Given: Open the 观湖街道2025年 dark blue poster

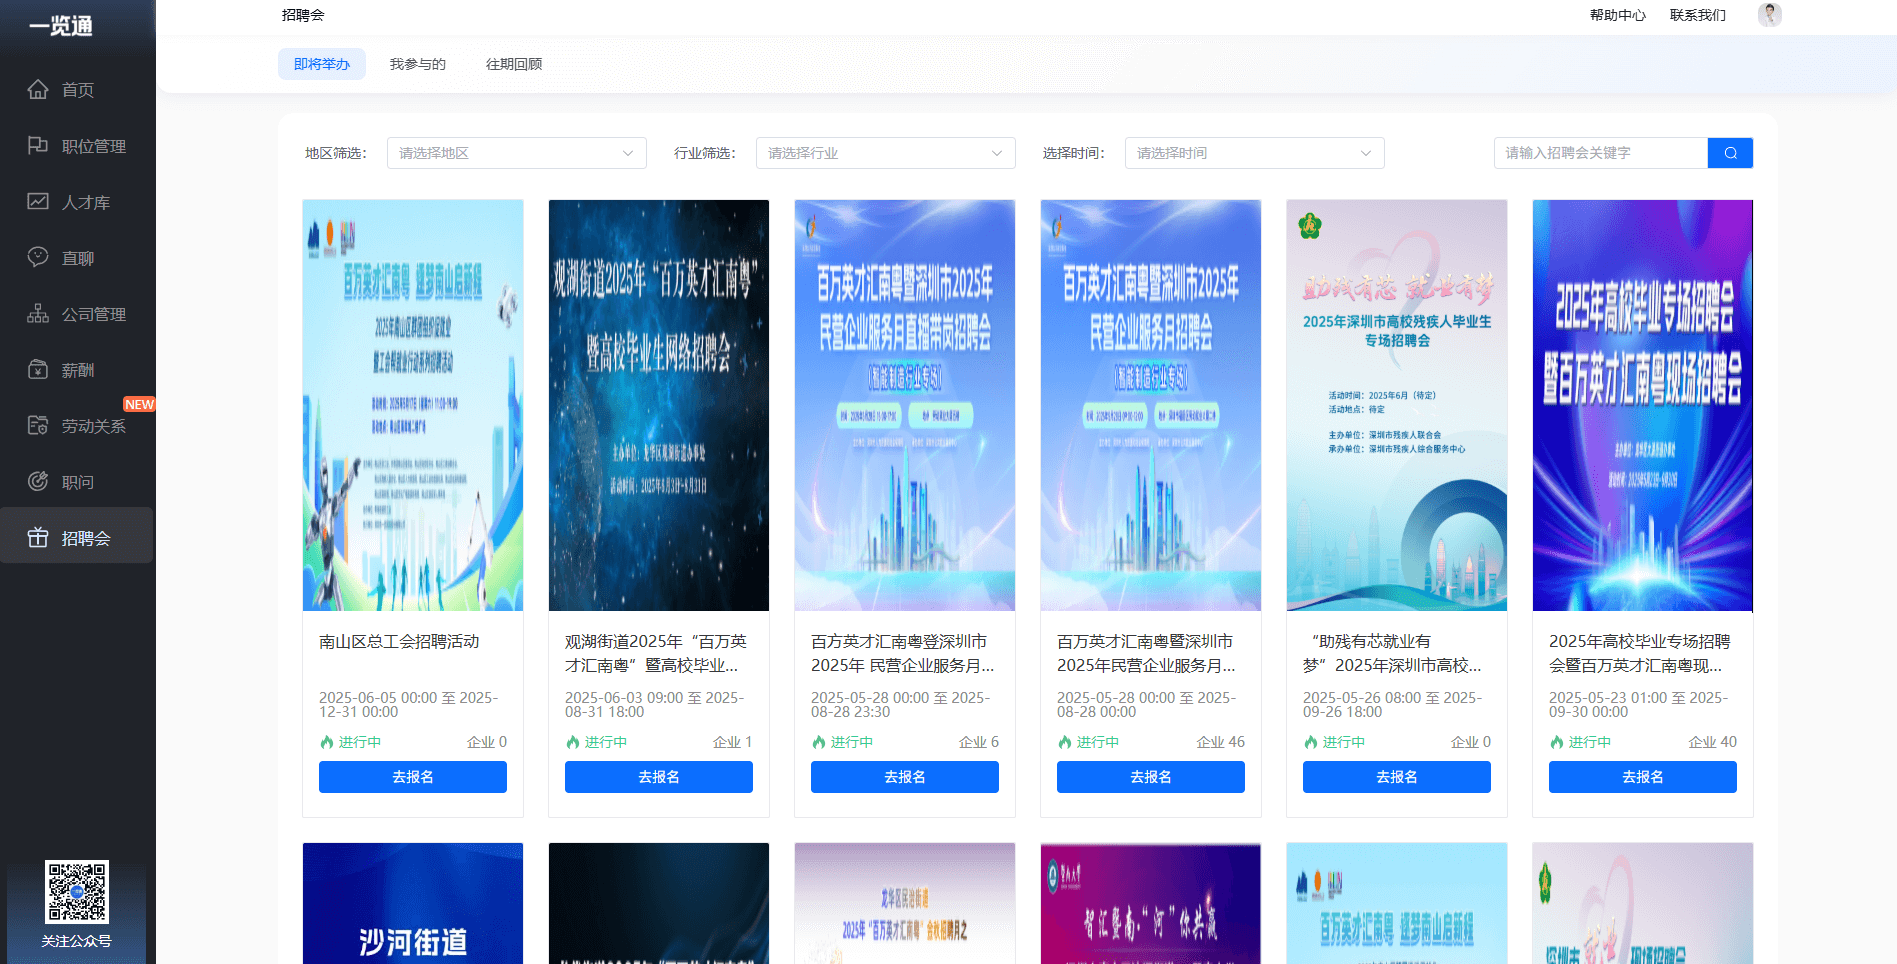Looking at the screenshot, I should pos(659,405).
